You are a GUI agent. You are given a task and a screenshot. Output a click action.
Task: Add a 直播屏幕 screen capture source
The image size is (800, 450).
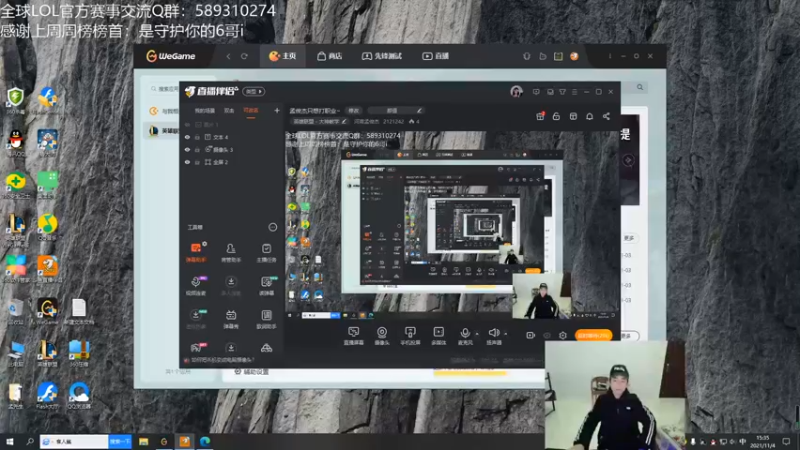click(354, 336)
